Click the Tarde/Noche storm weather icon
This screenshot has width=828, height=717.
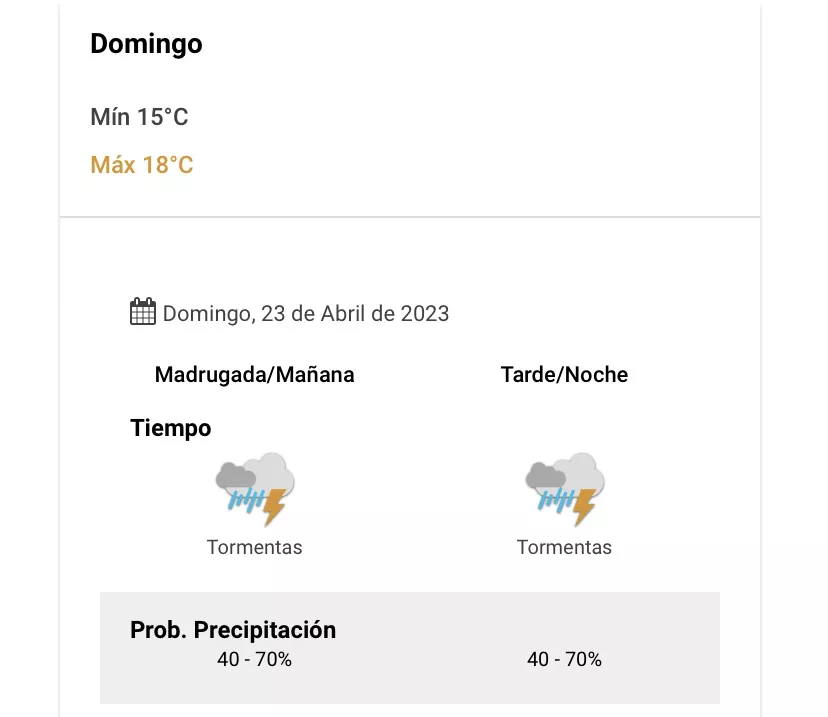click(x=565, y=489)
